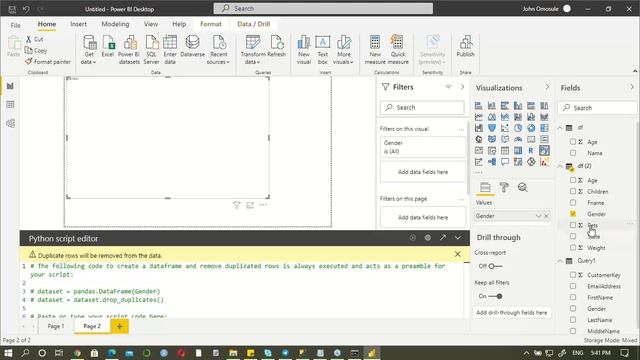Click Add drill-through fields here
Viewport: 640px width, 360px height.
click(x=511, y=313)
